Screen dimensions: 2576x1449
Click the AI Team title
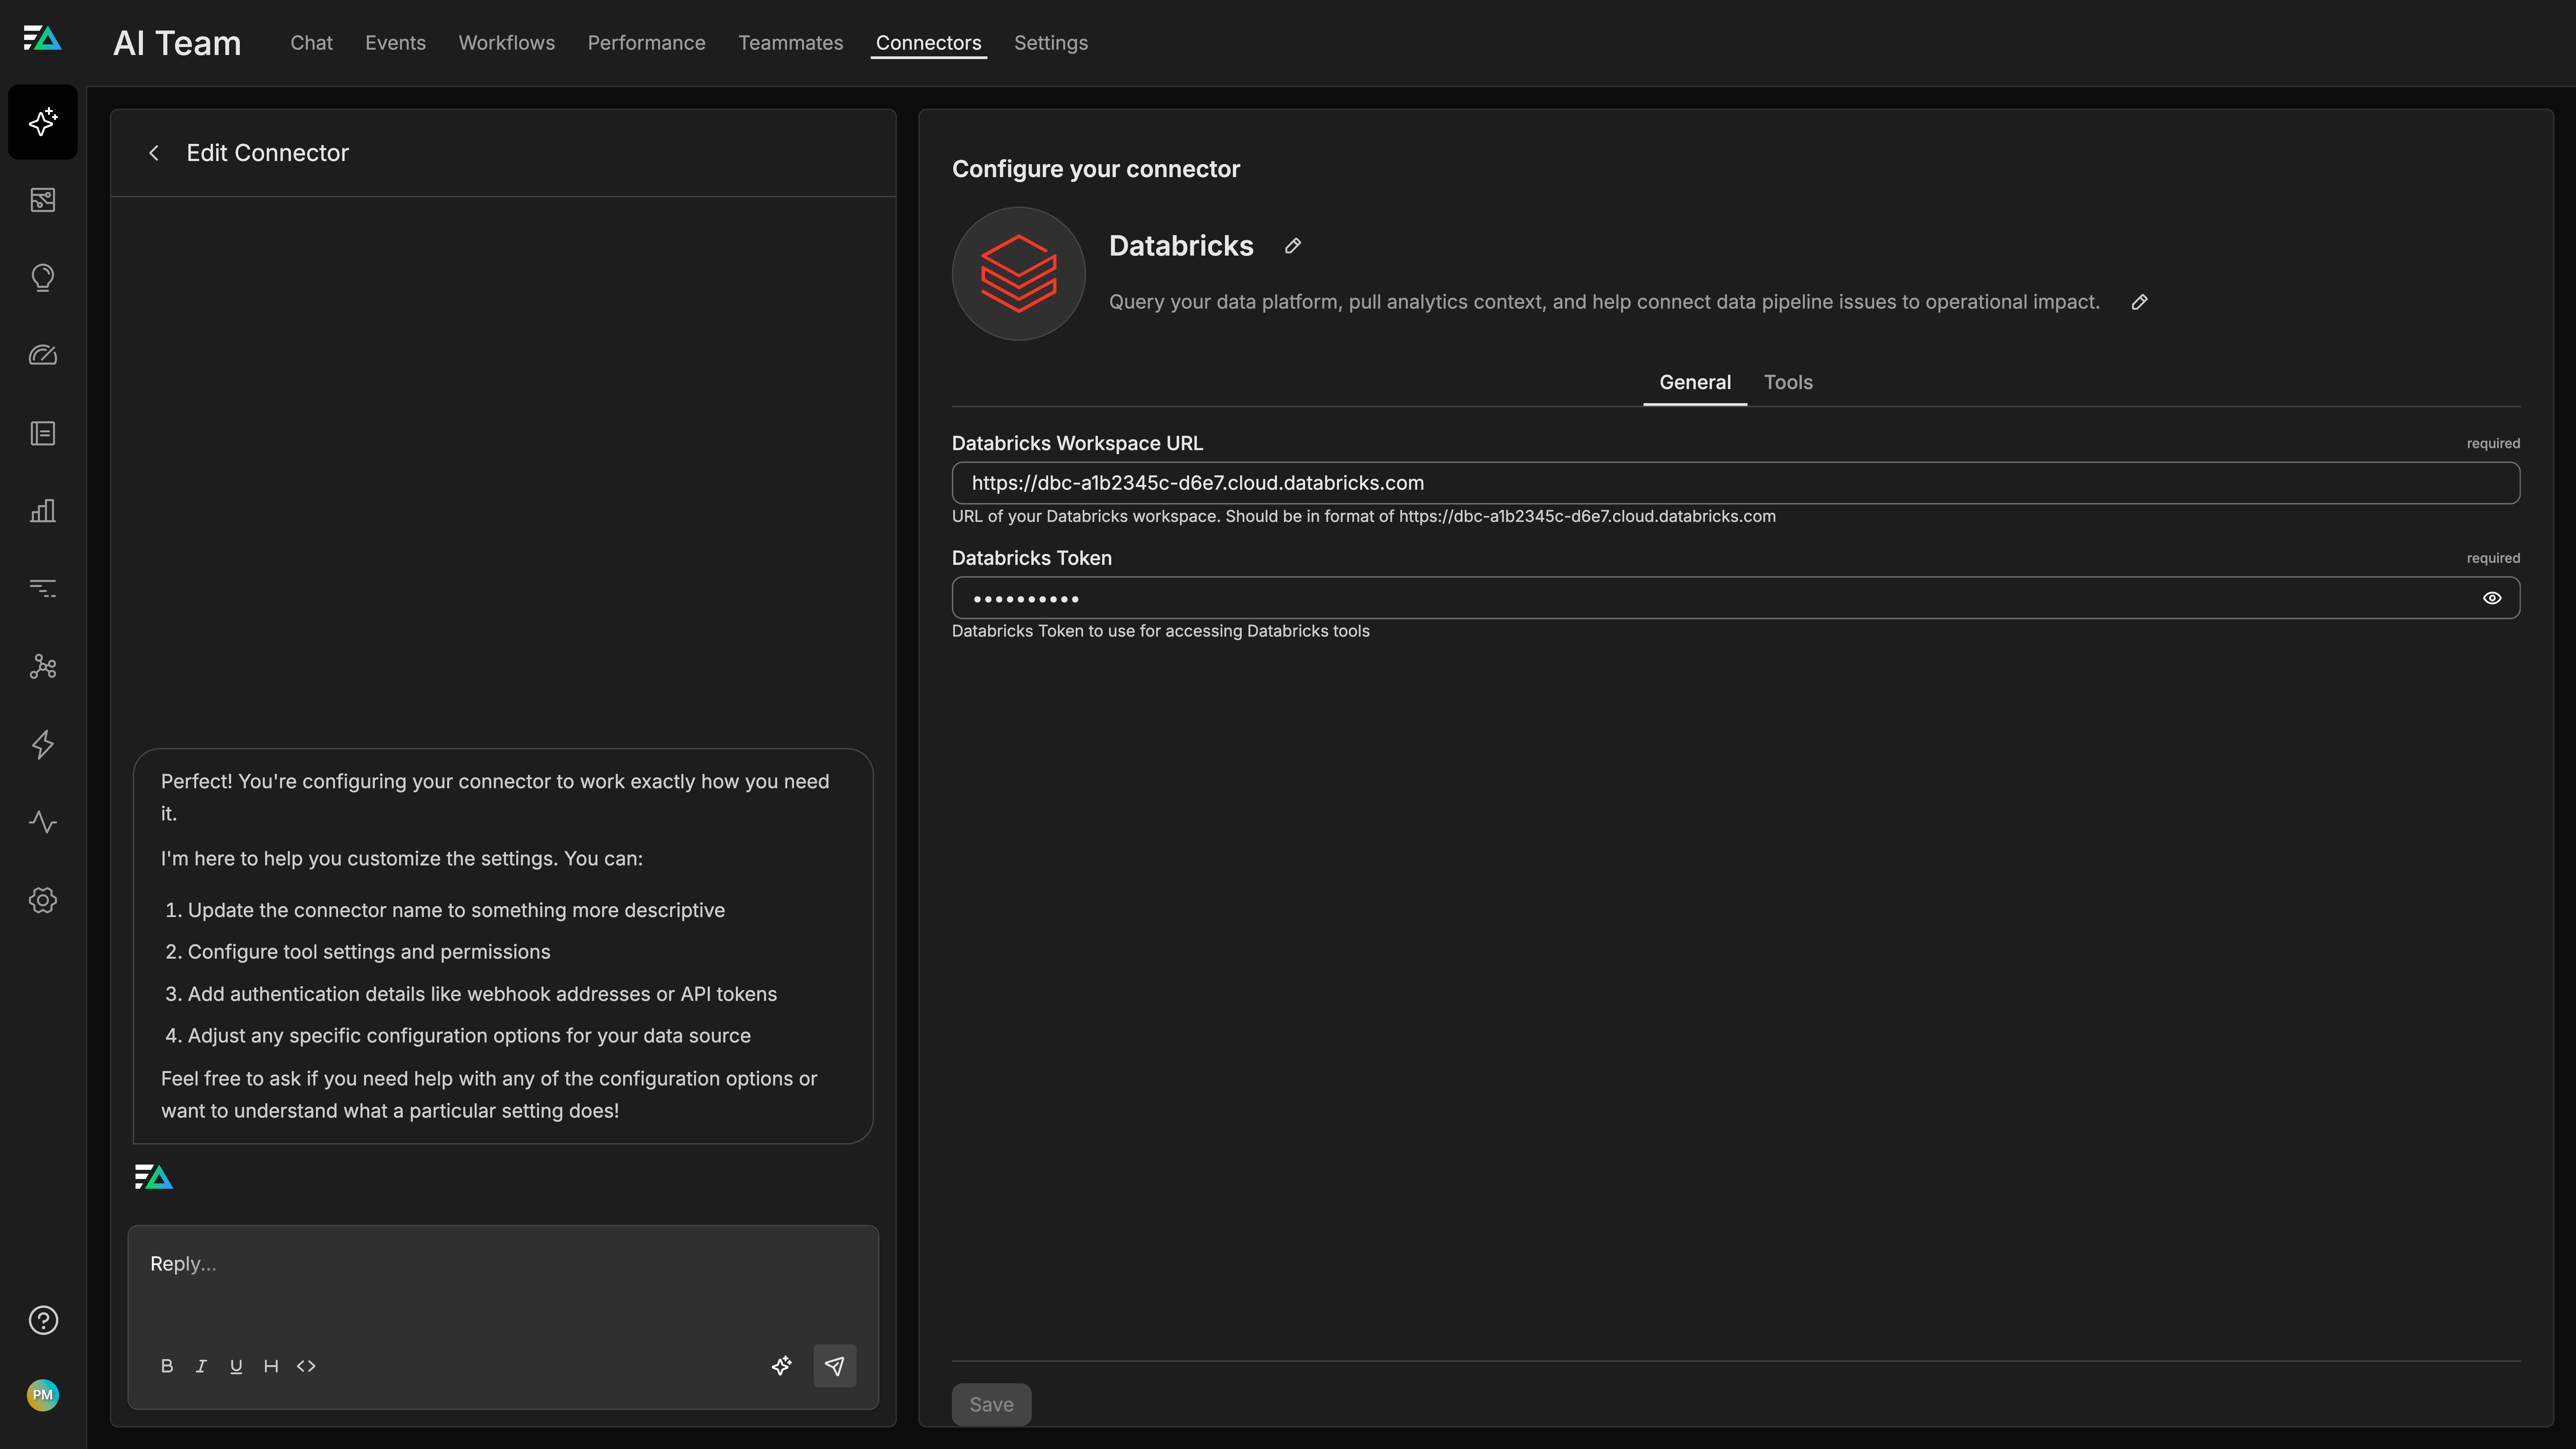click(177, 43)
